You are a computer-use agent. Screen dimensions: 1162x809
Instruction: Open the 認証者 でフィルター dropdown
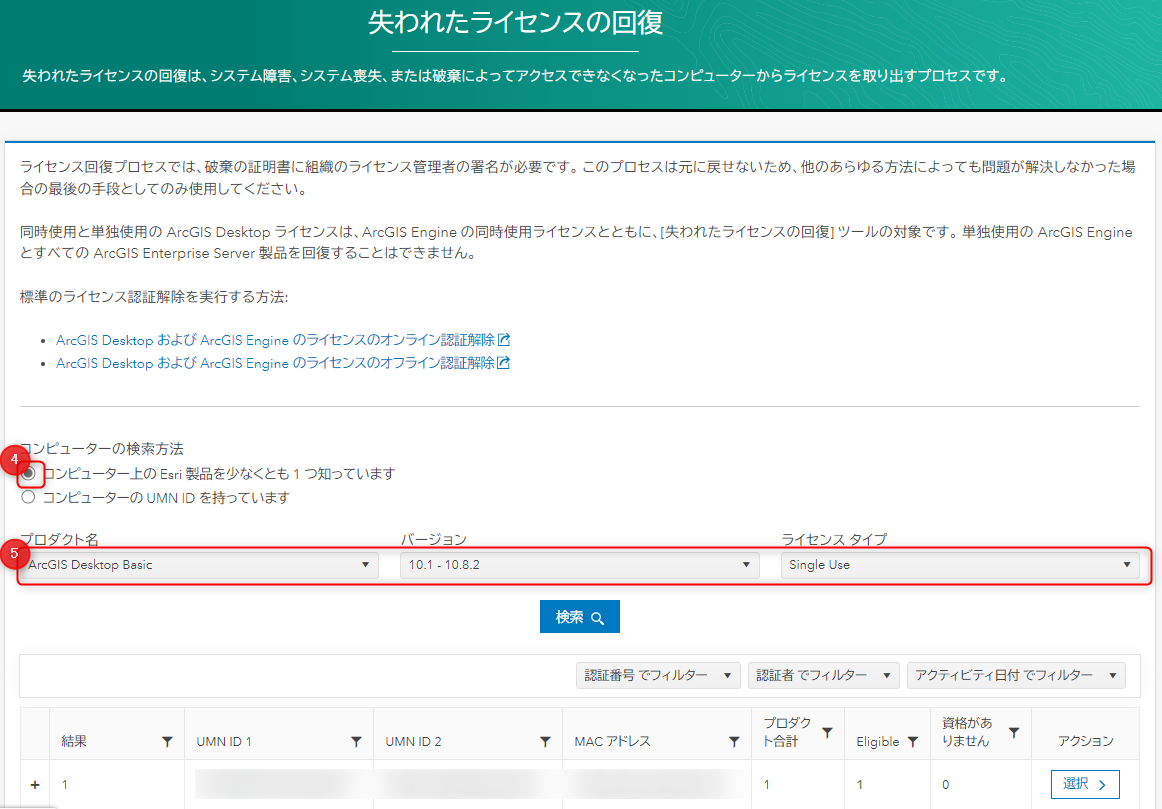point(823,675)
